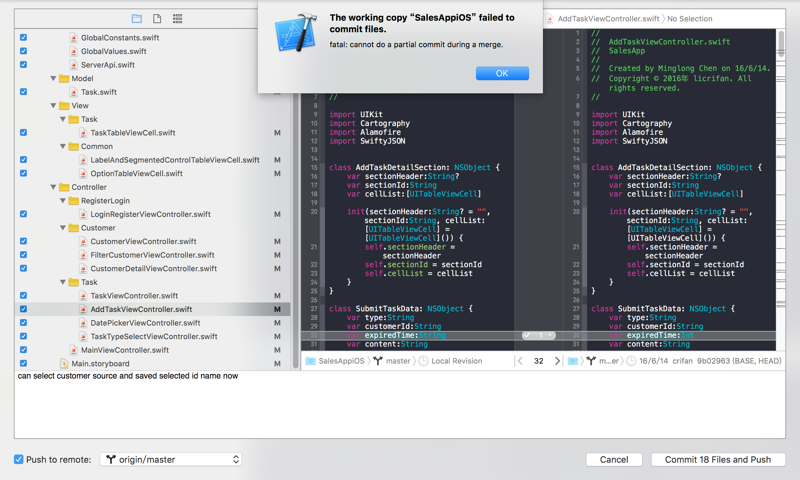Click 9b02963 (BASE, HEAD) revision item

pyautogui.click(x=739, y=361)
